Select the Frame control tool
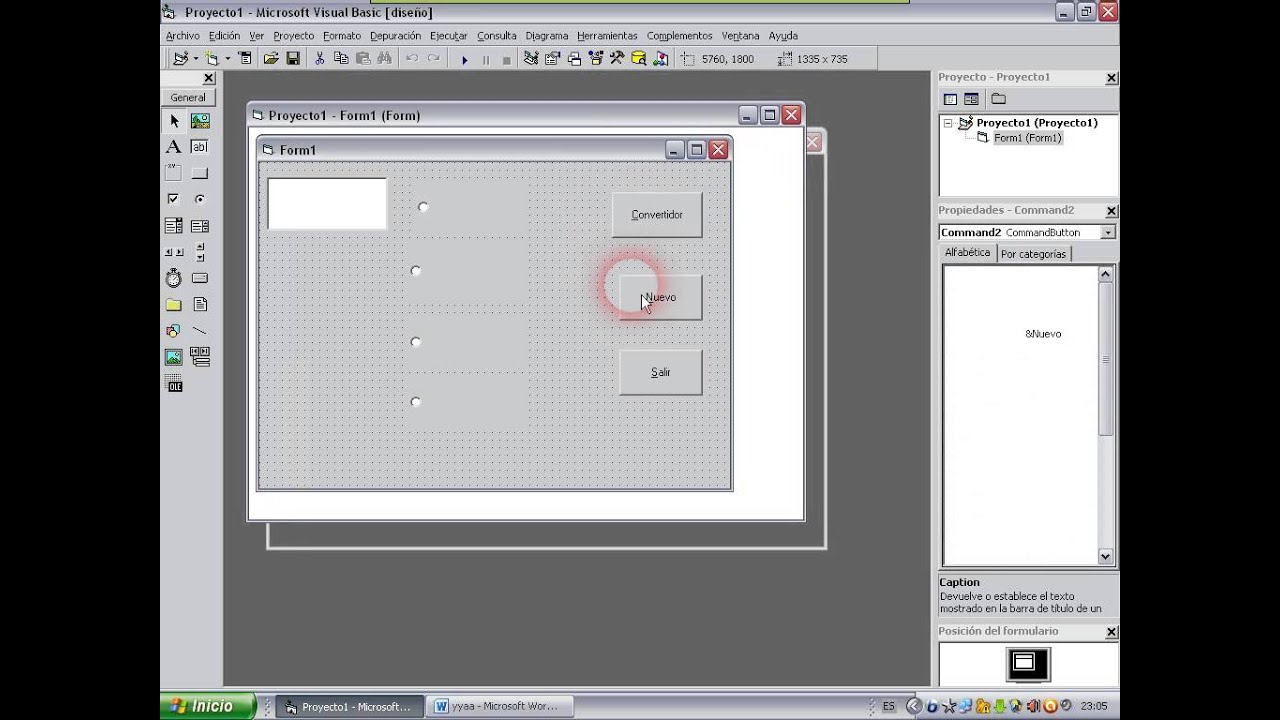Screen dimensions: 1280x720 [174, 173]
